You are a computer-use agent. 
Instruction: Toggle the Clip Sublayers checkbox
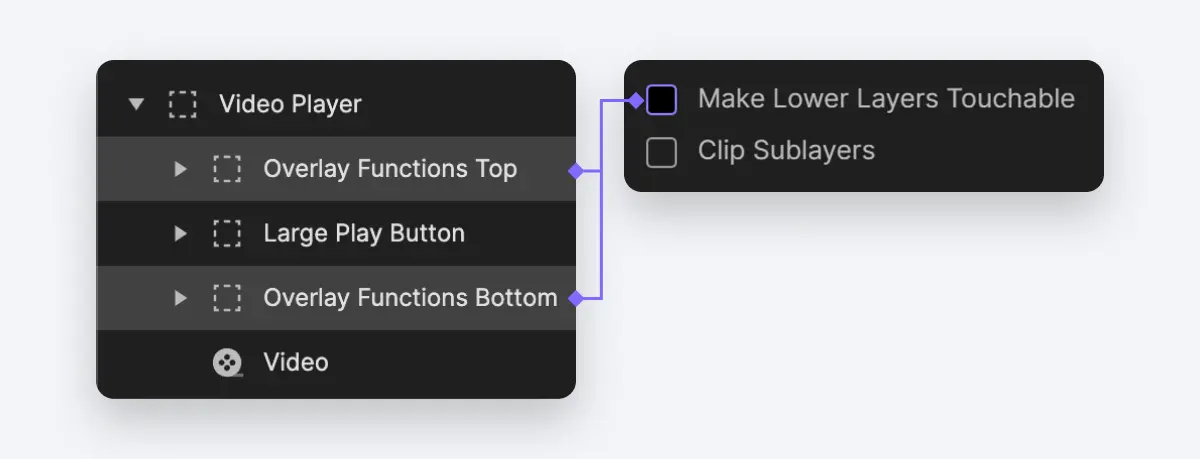[x=662, y=152]
